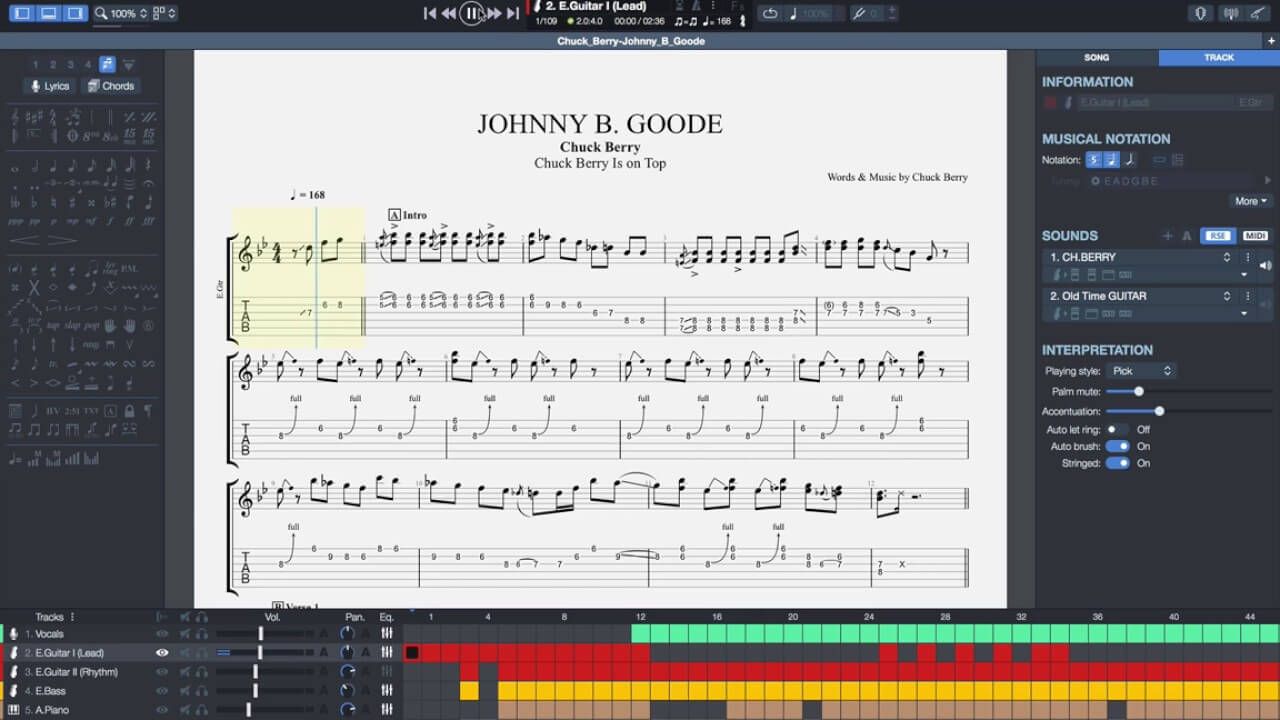1280x720 pixels.
Task: Jump to the first bar
Action: click(430, 13)
